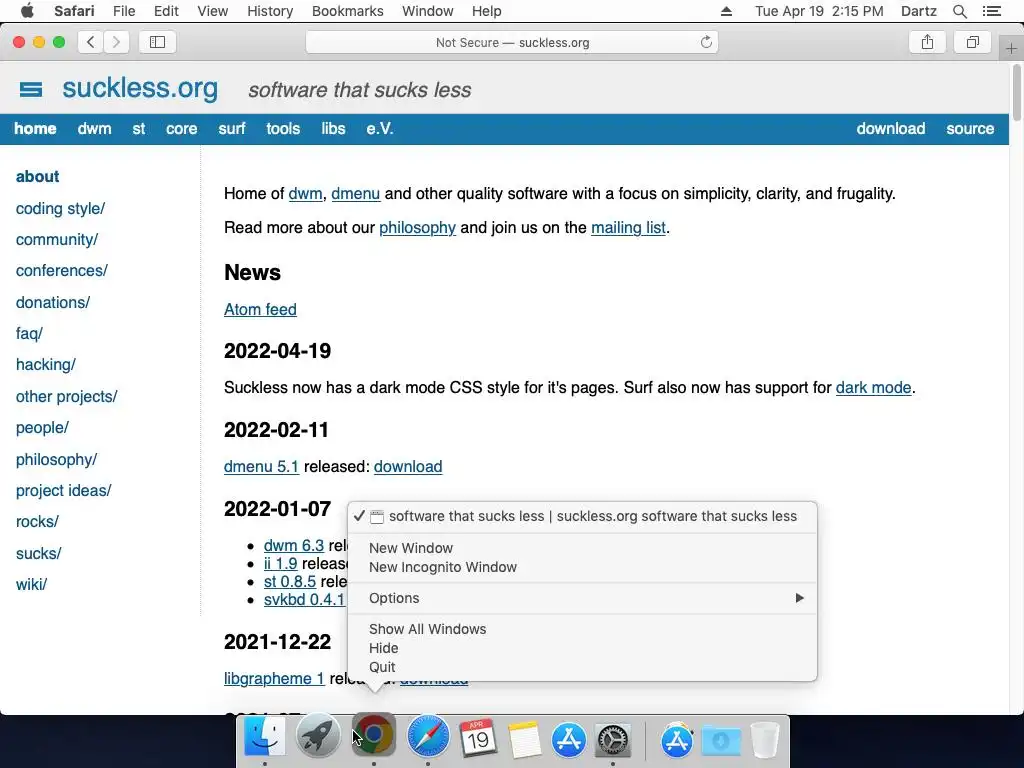The width and height of the screenshot is (1024, 768).
Task: Click download in the navigation bar
Action: point(891,129)
